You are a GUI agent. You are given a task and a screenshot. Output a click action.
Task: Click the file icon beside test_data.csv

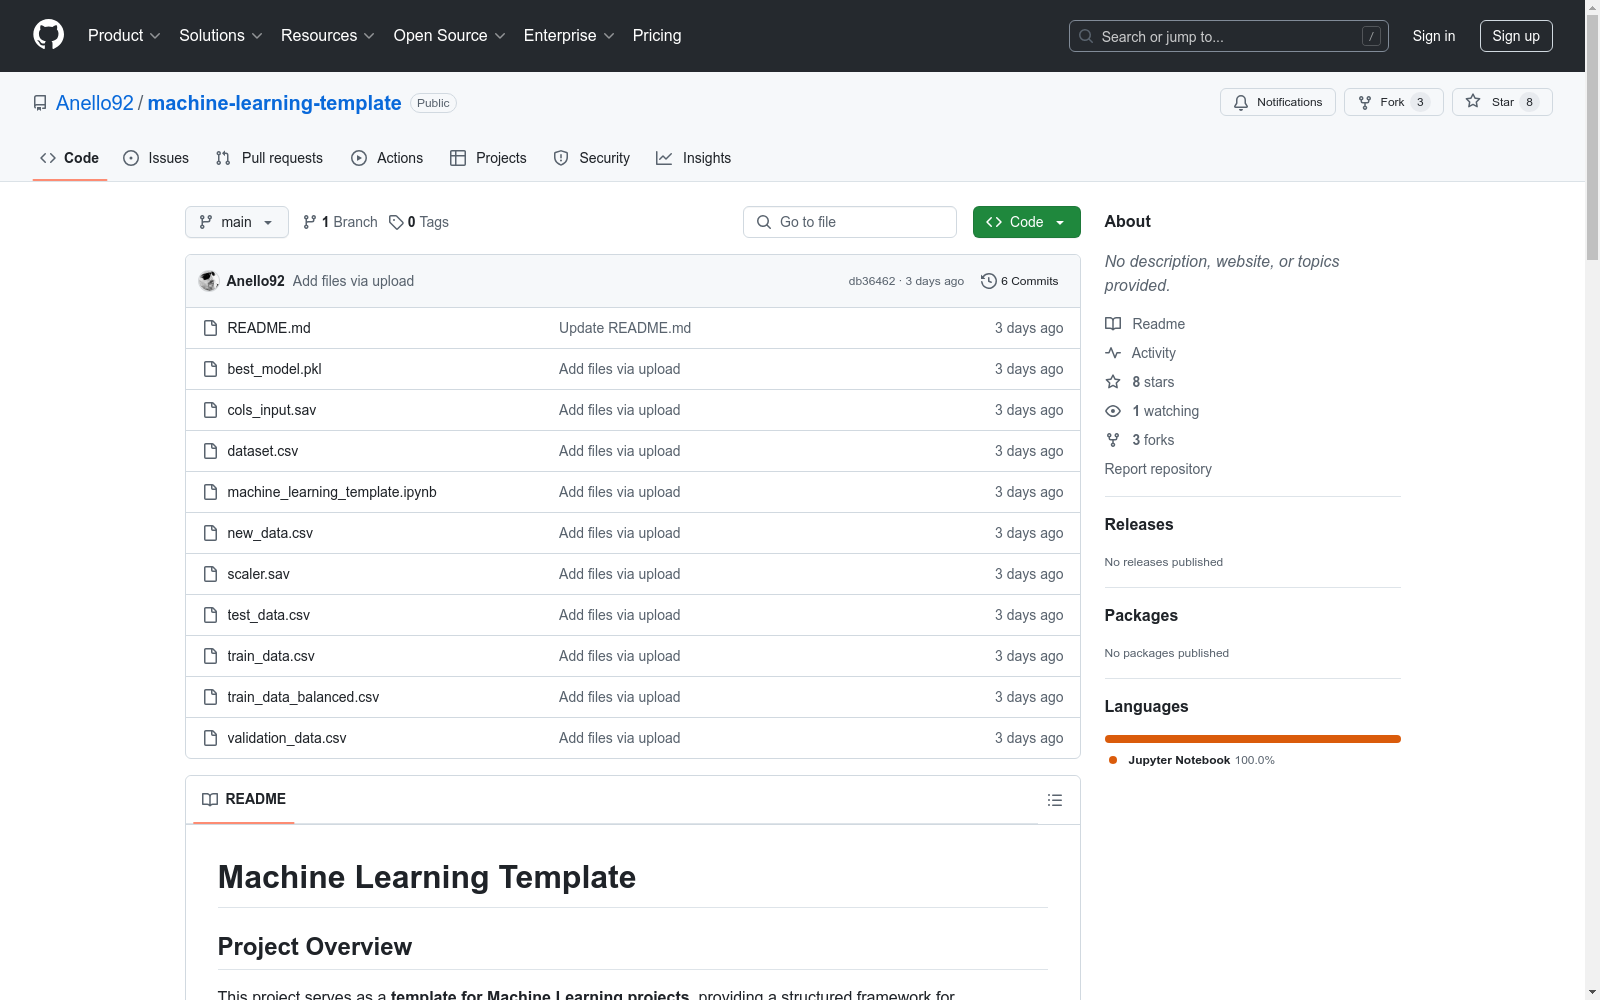tap(210, 615)
